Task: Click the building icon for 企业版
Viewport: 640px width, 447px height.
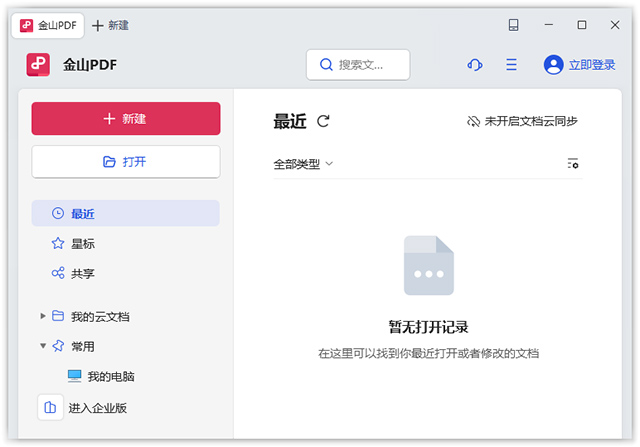Action: (x=50, y=407)
